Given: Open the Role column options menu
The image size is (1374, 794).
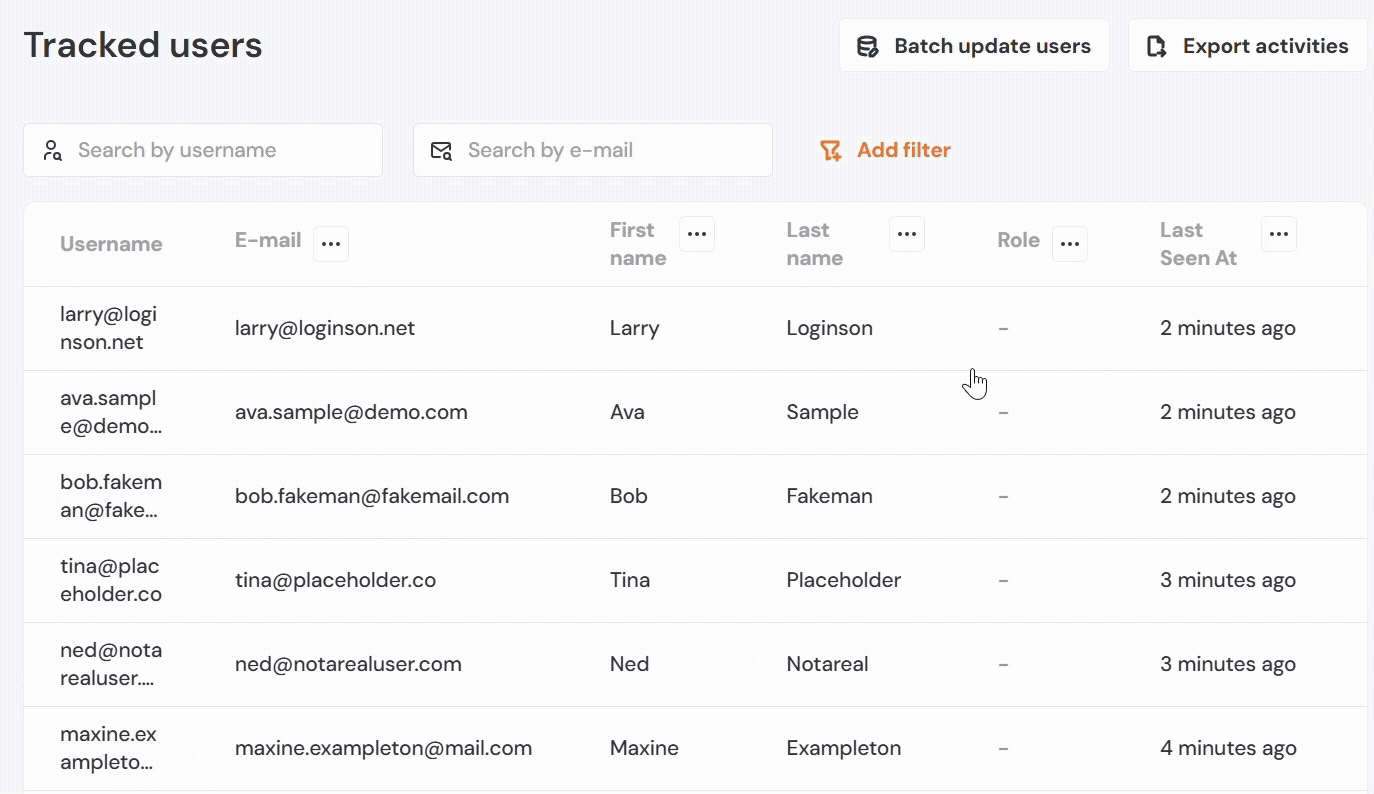Looking at the screenshot, I should [x=1070, y=244].
